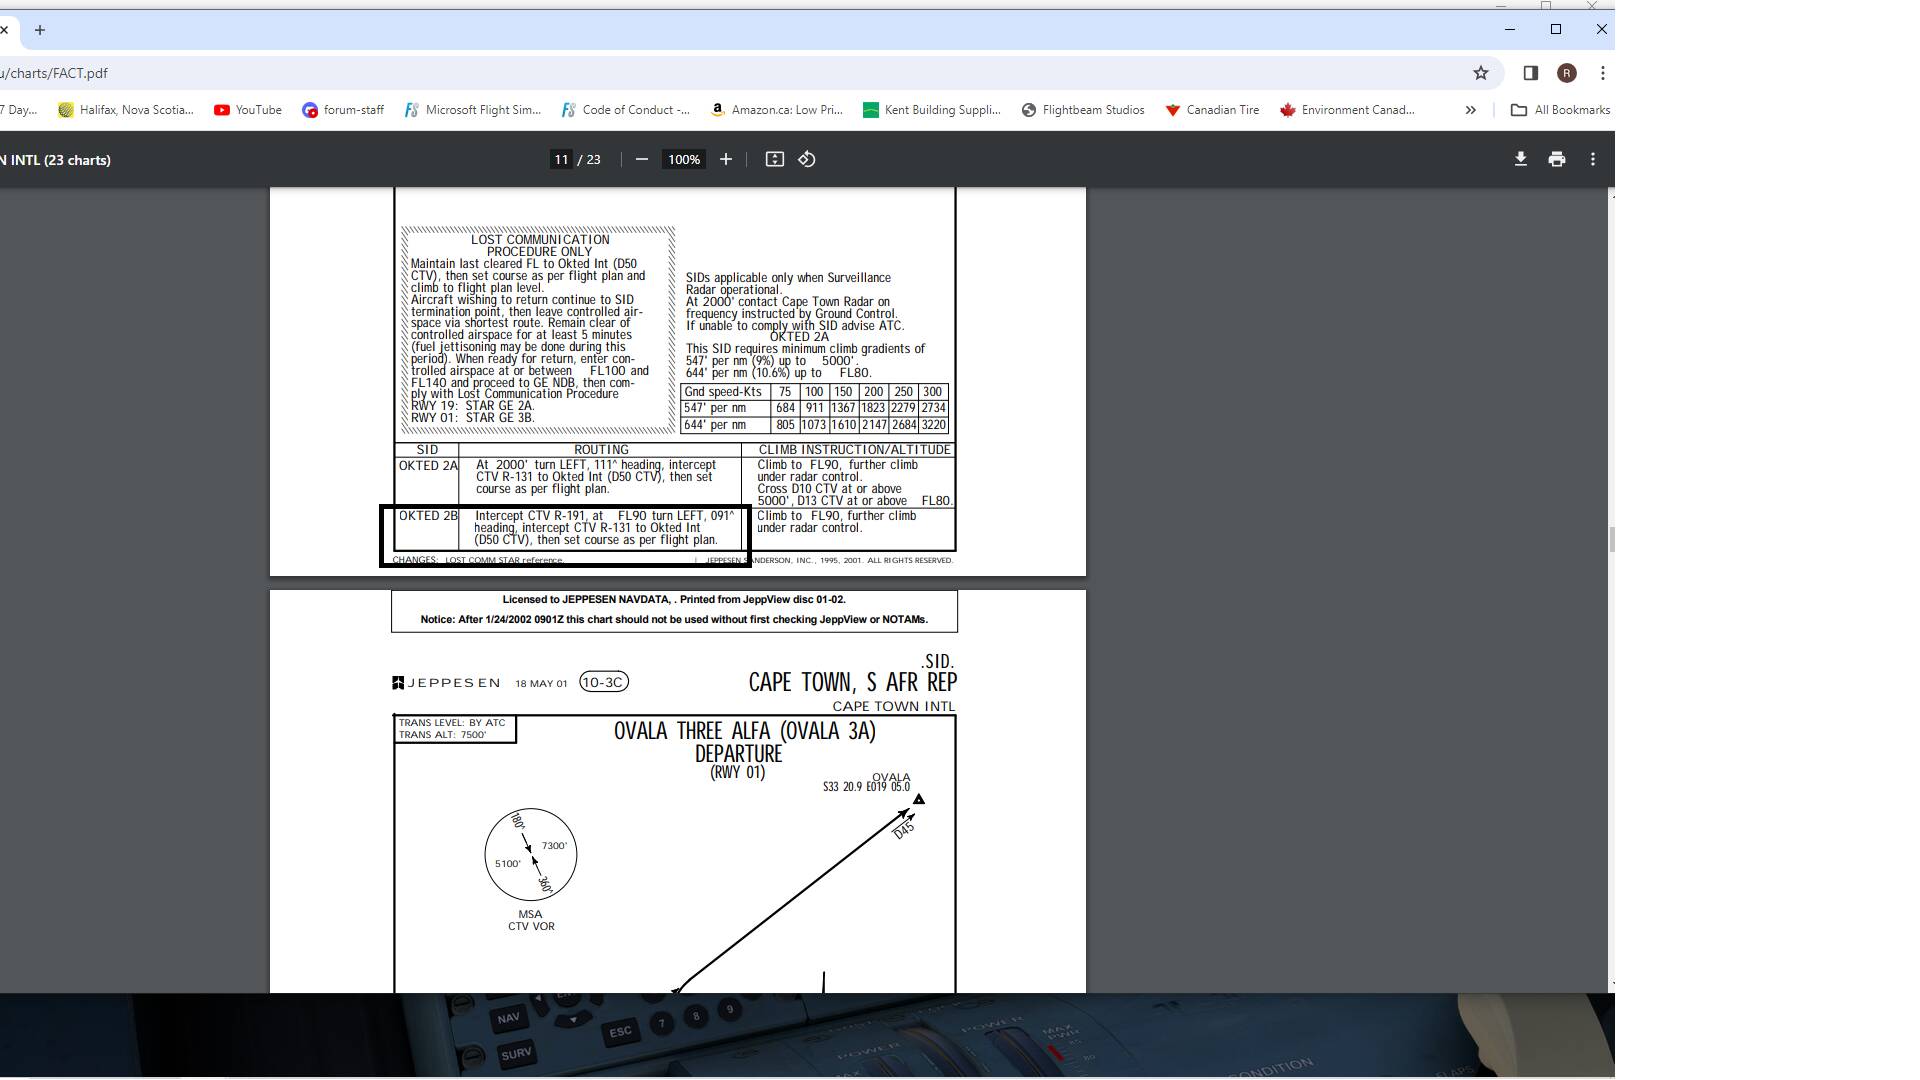This screenshot has height=1080, width=1920.
Task: Open the YouTube bookmark
Action: (x=248, y=110)
